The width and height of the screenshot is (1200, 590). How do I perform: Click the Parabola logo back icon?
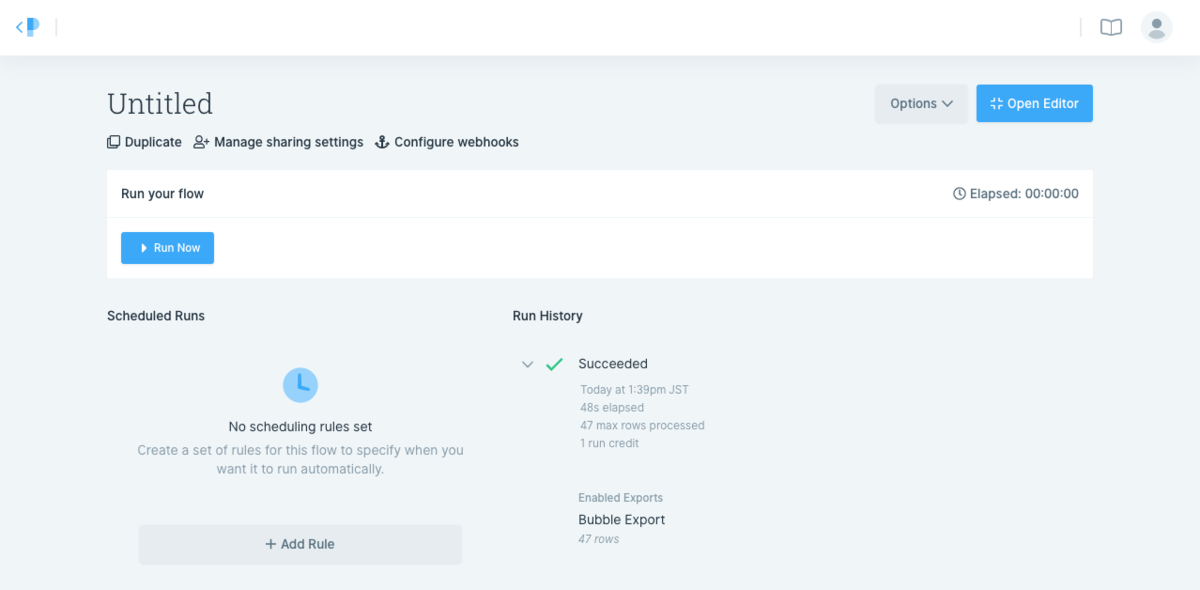tap(27, 27)
